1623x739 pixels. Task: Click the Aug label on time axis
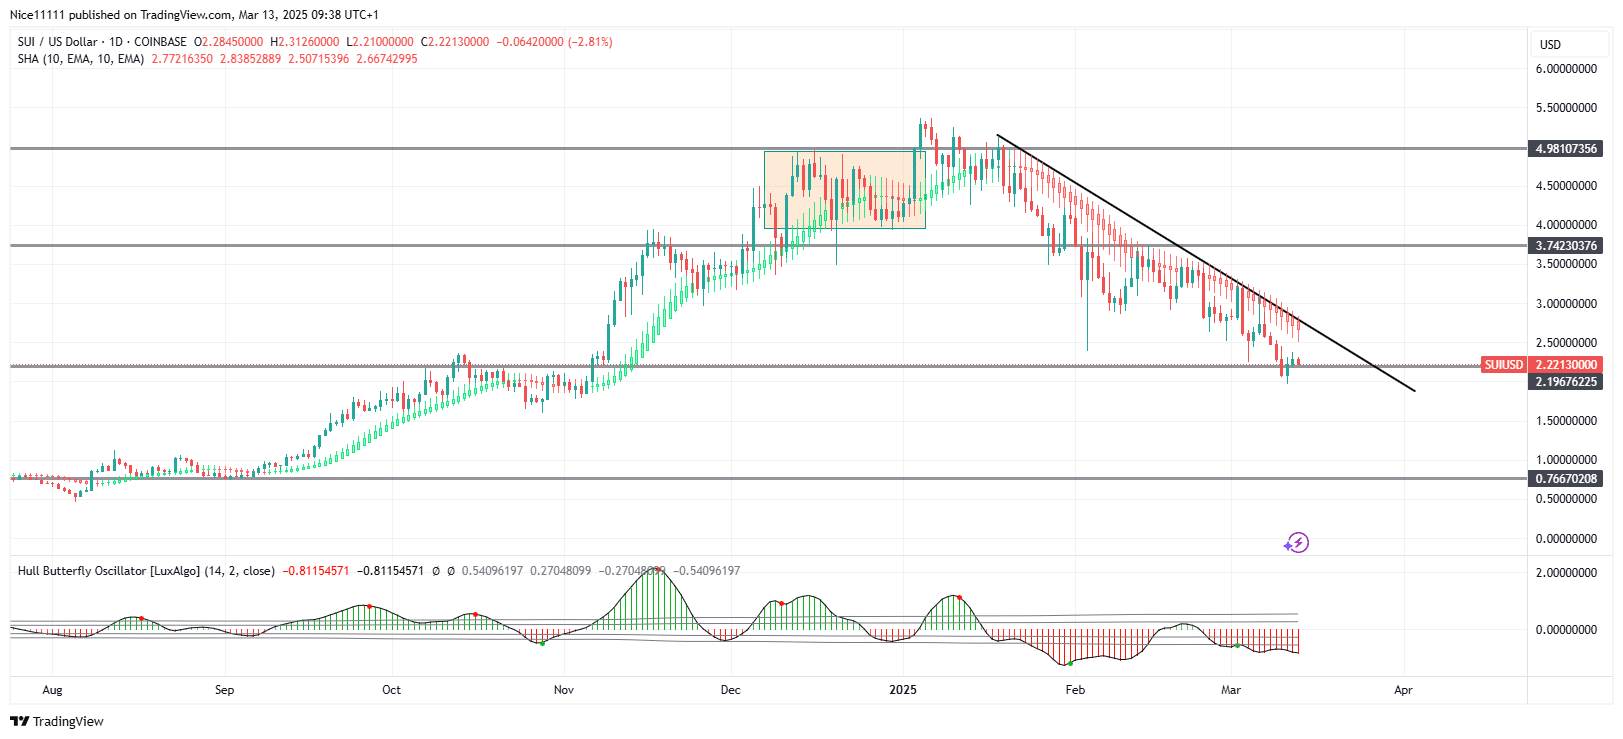52,690
